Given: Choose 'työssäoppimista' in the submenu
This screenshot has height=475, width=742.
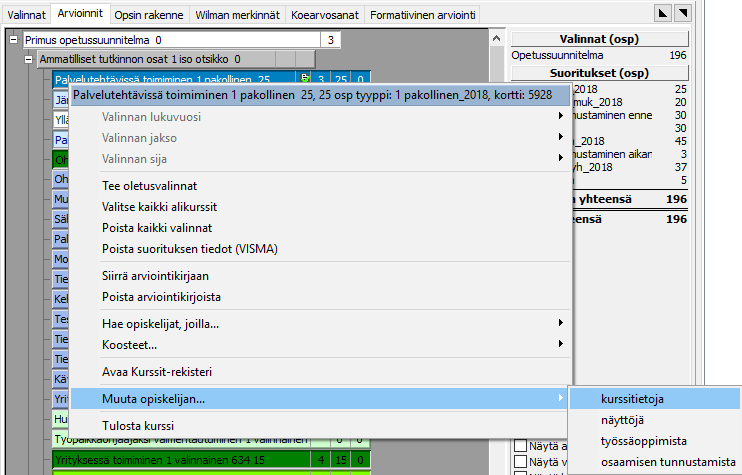Looking at the screenshot, I should 644,441.
